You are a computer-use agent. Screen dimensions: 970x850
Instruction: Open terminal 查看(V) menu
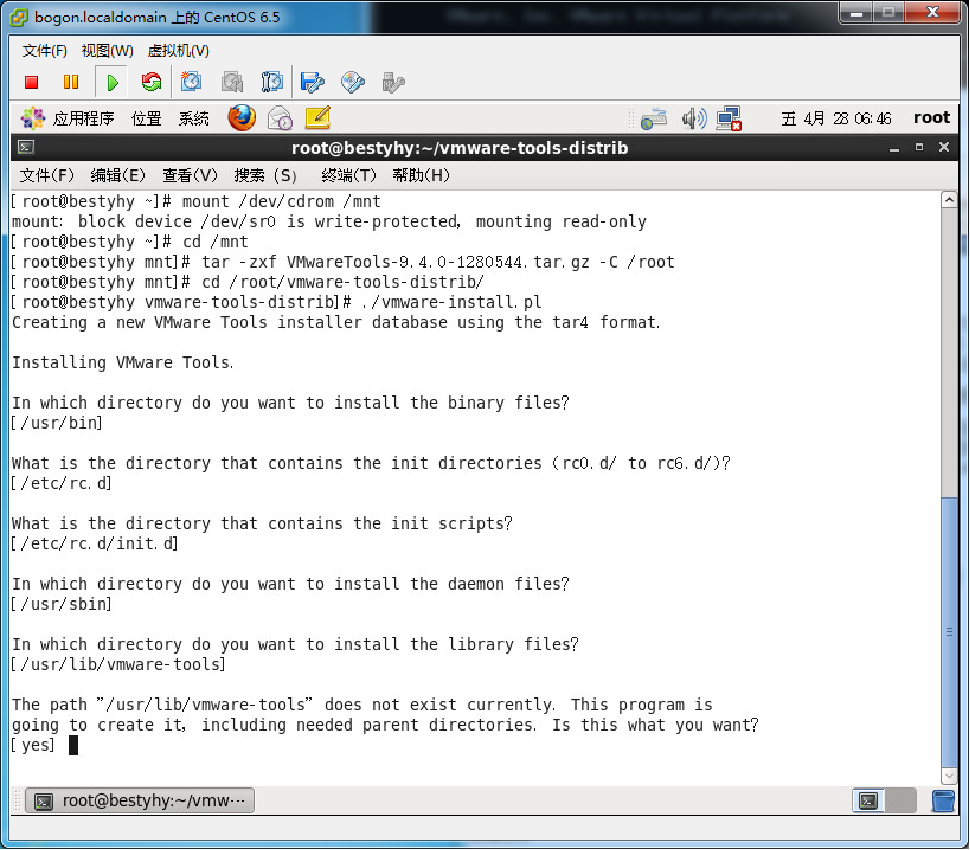(190, 176)
